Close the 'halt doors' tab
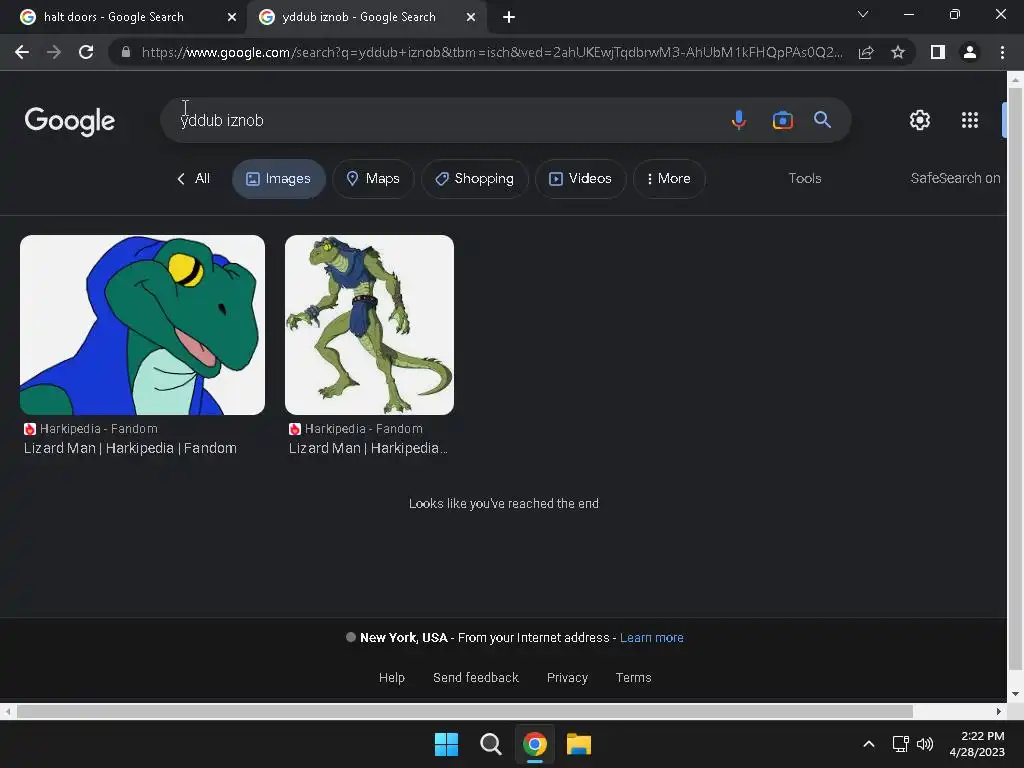The height and width of the screenshot is (768, 1024). pyautogui.click(x=232, y=17)
